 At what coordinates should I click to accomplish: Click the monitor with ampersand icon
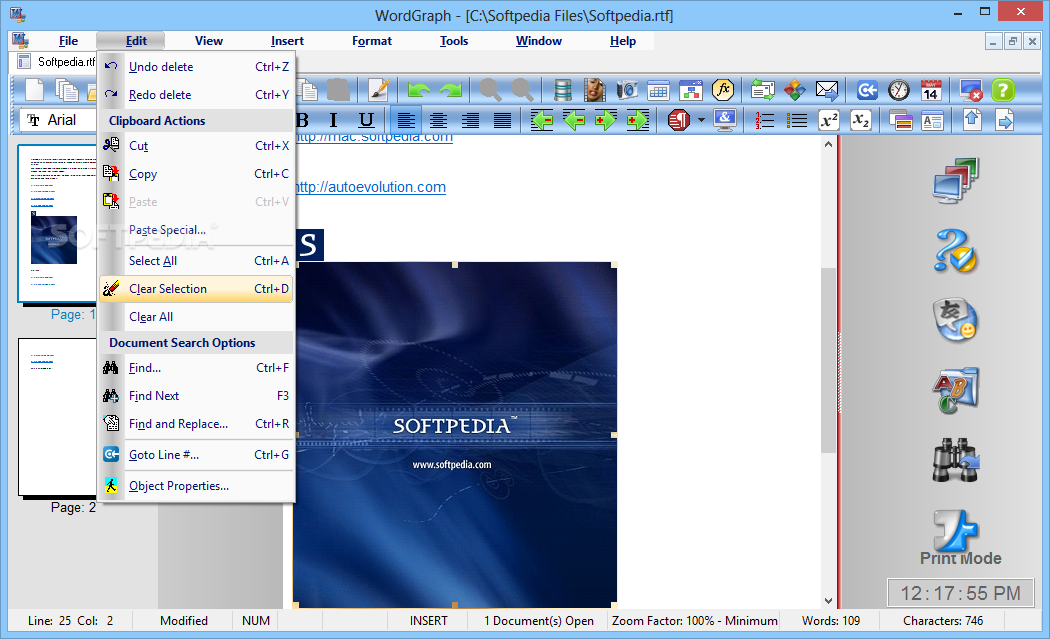tap(725, 121)
